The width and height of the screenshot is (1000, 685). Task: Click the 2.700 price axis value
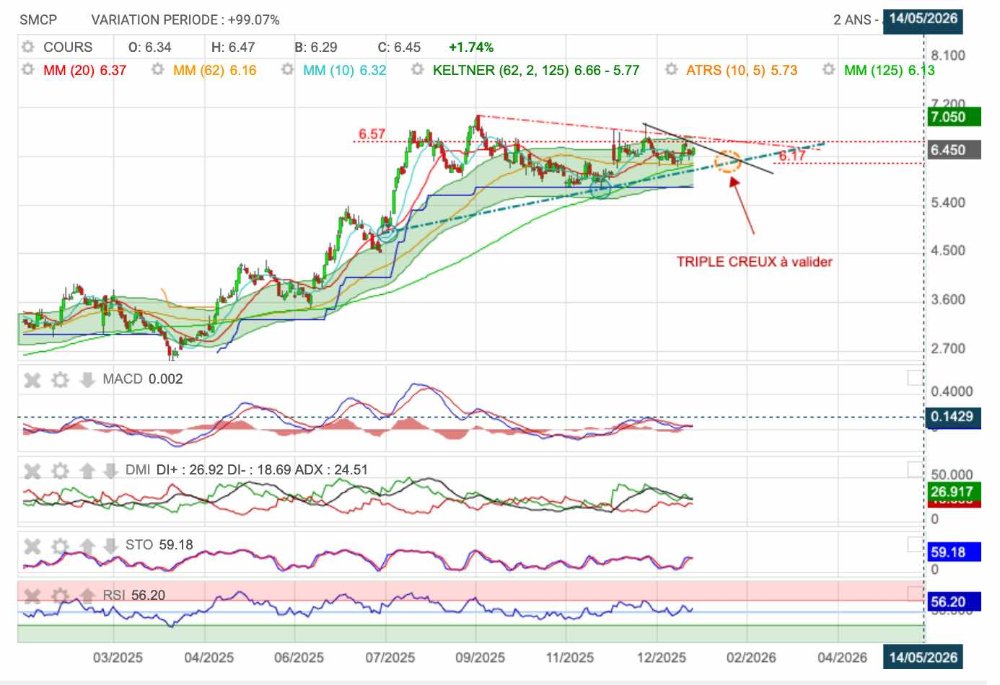click(x=948, y=349)
